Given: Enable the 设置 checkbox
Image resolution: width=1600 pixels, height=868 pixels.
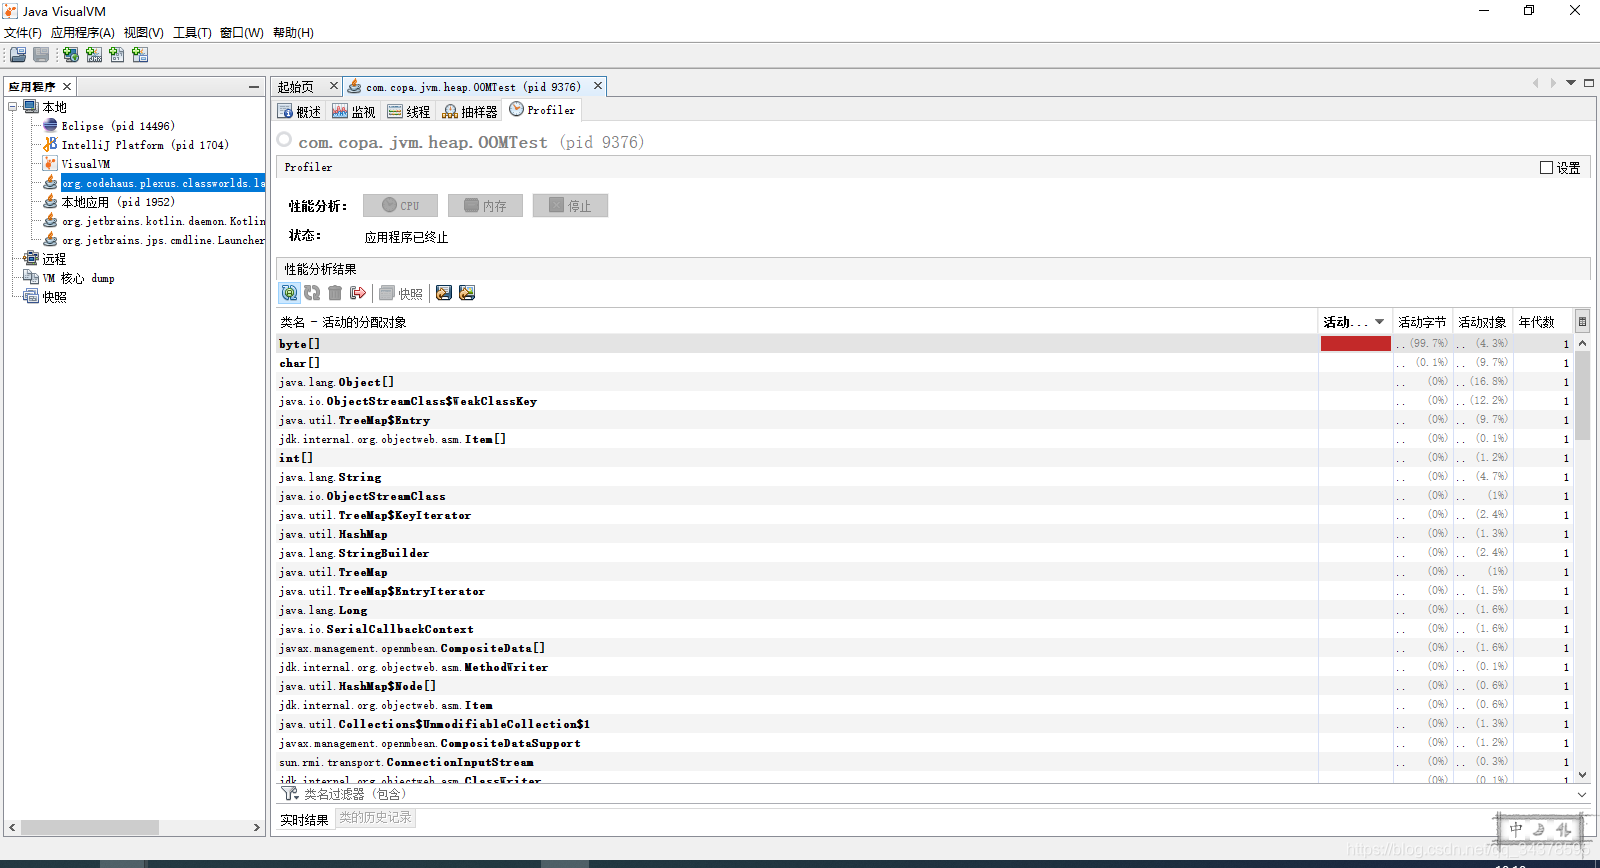Looking at the screenshot, I should [1546, 168].
